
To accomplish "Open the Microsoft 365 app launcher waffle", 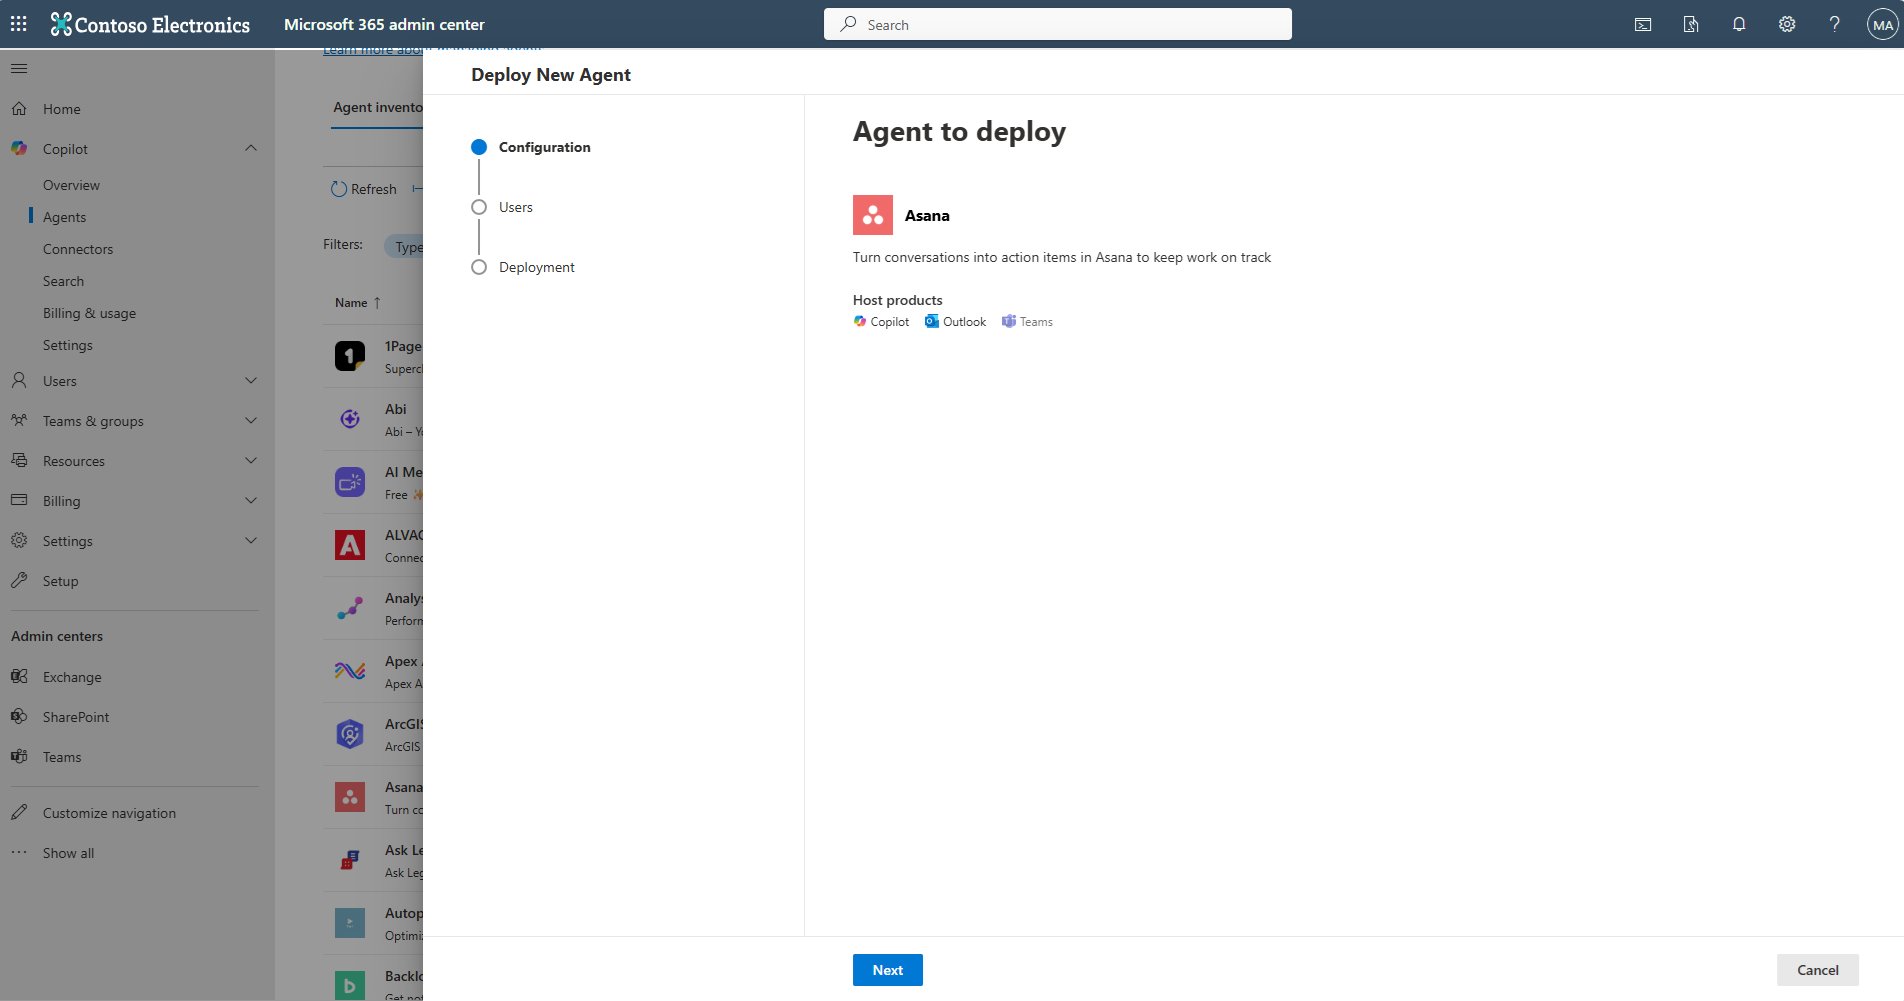I will click(x=18, y=23).
